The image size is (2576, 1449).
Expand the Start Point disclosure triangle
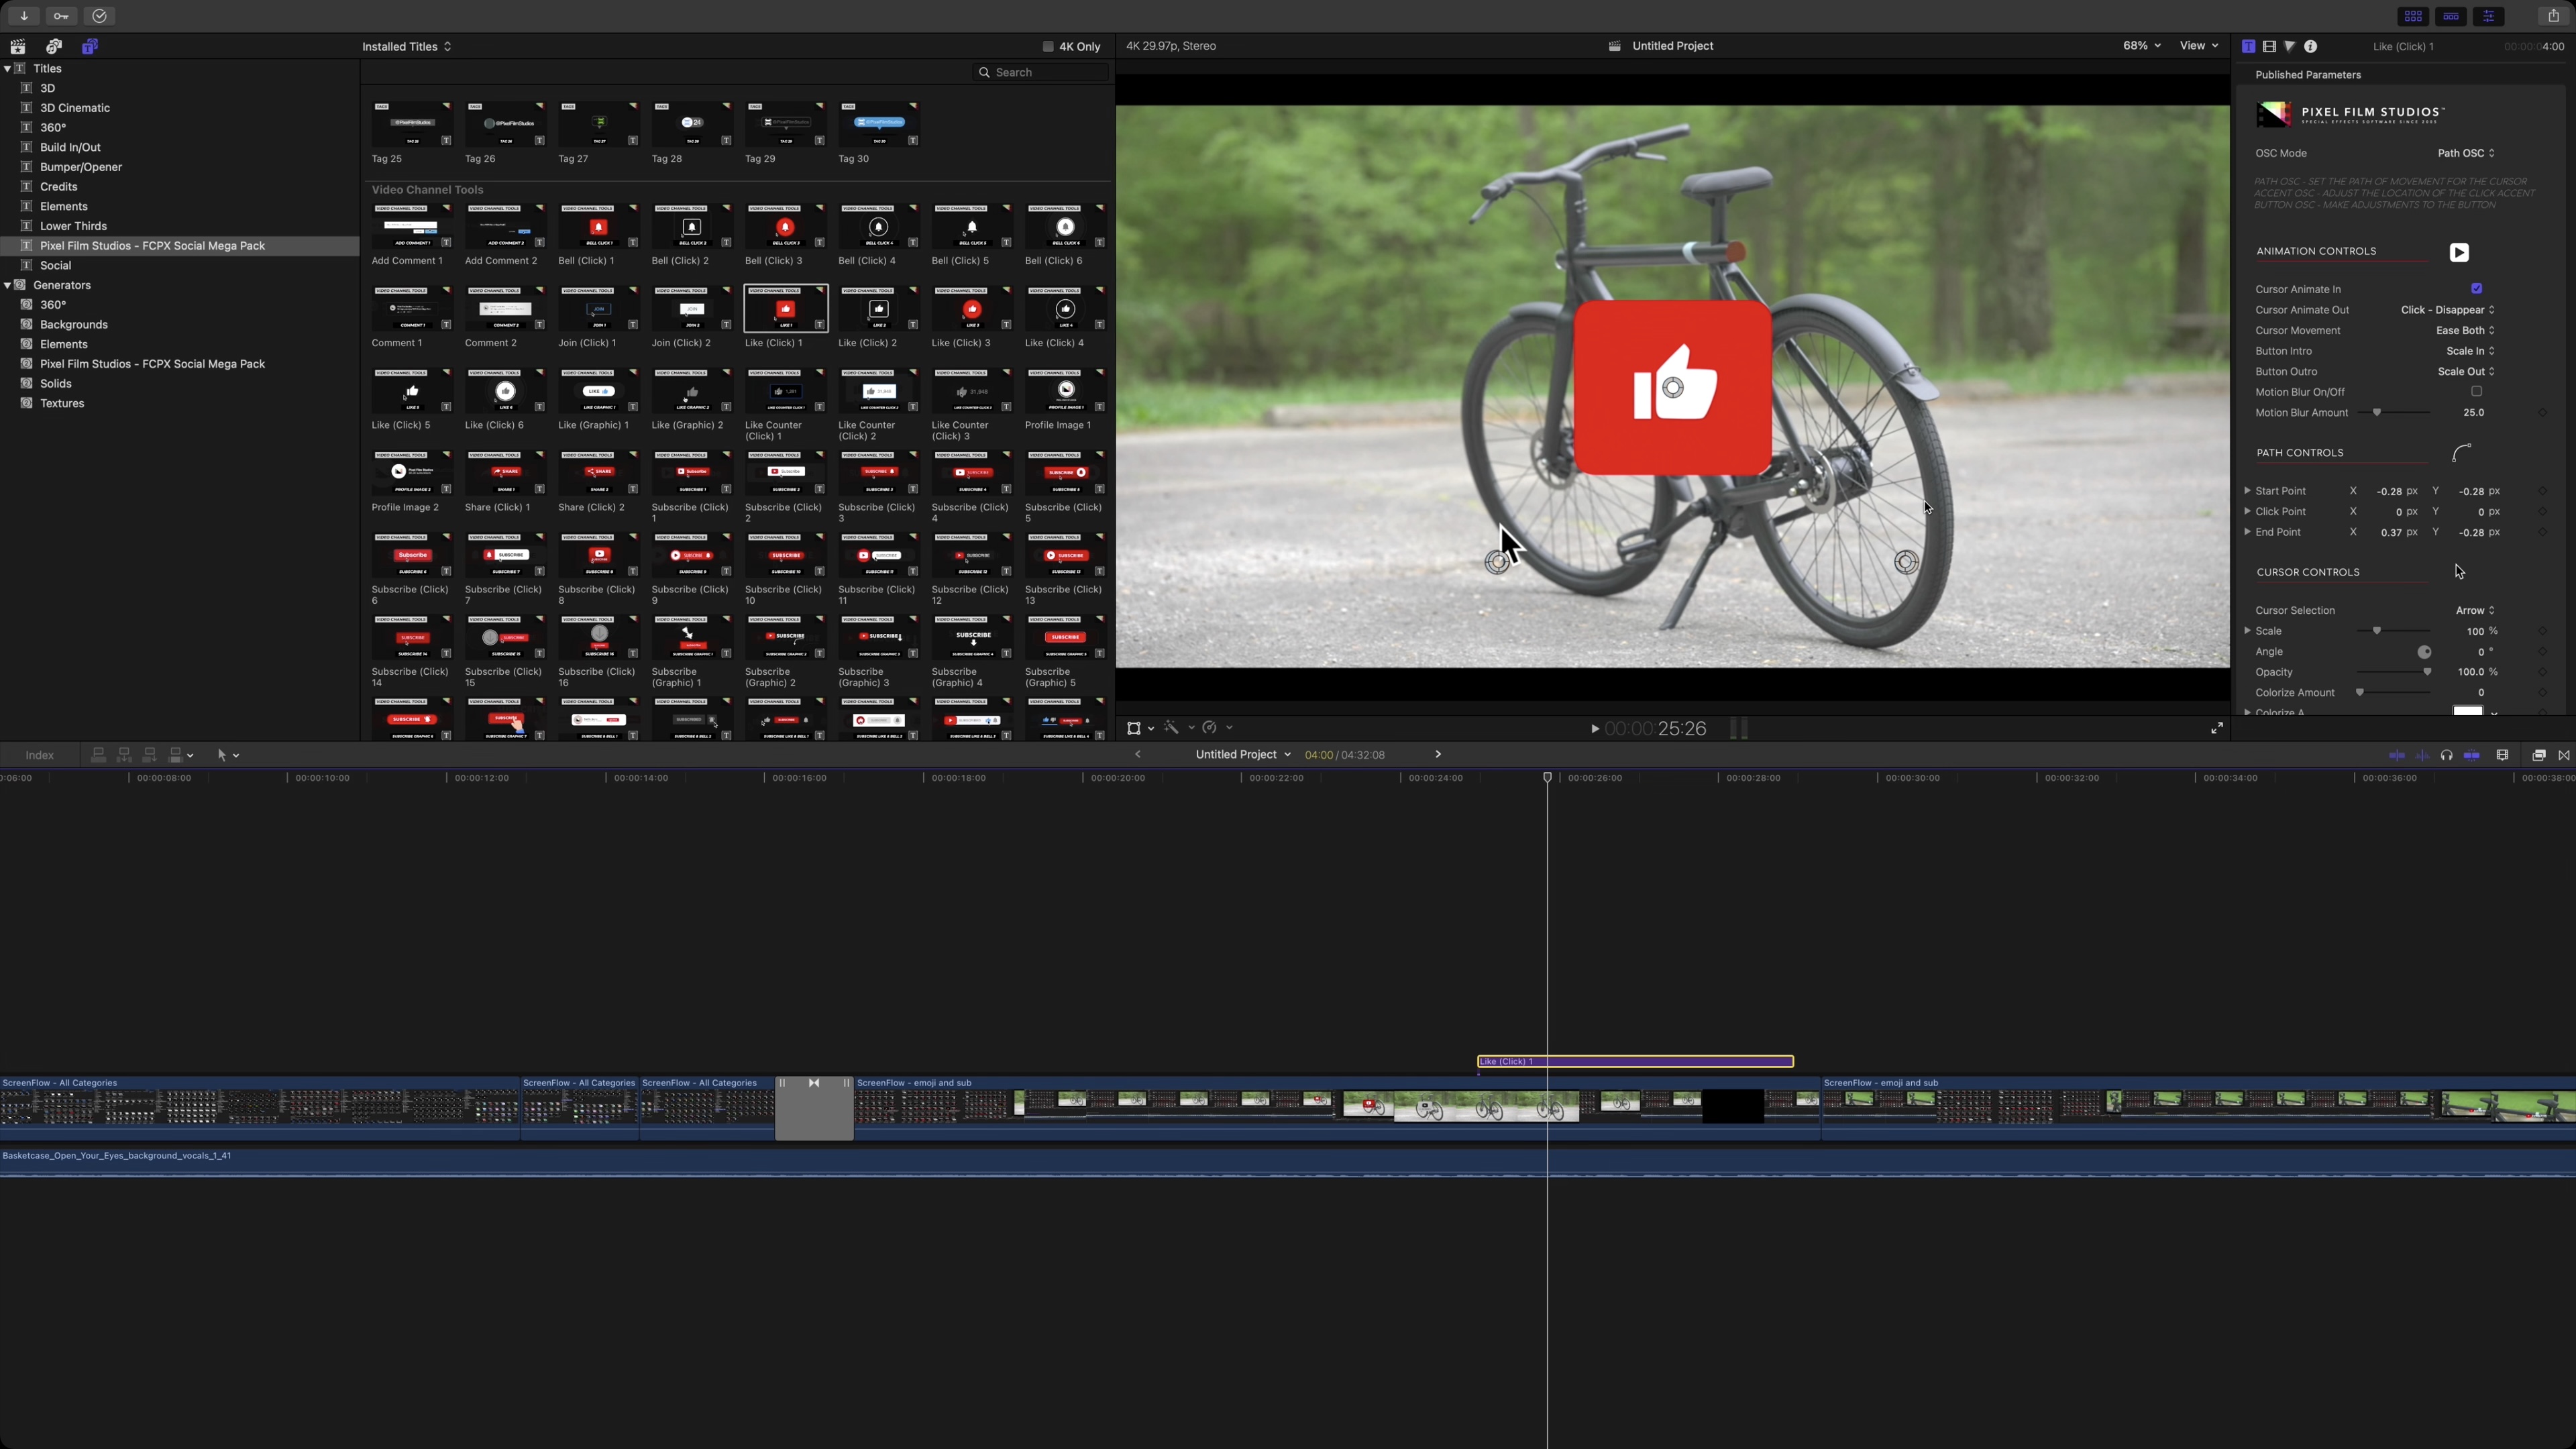[2247, 491]
